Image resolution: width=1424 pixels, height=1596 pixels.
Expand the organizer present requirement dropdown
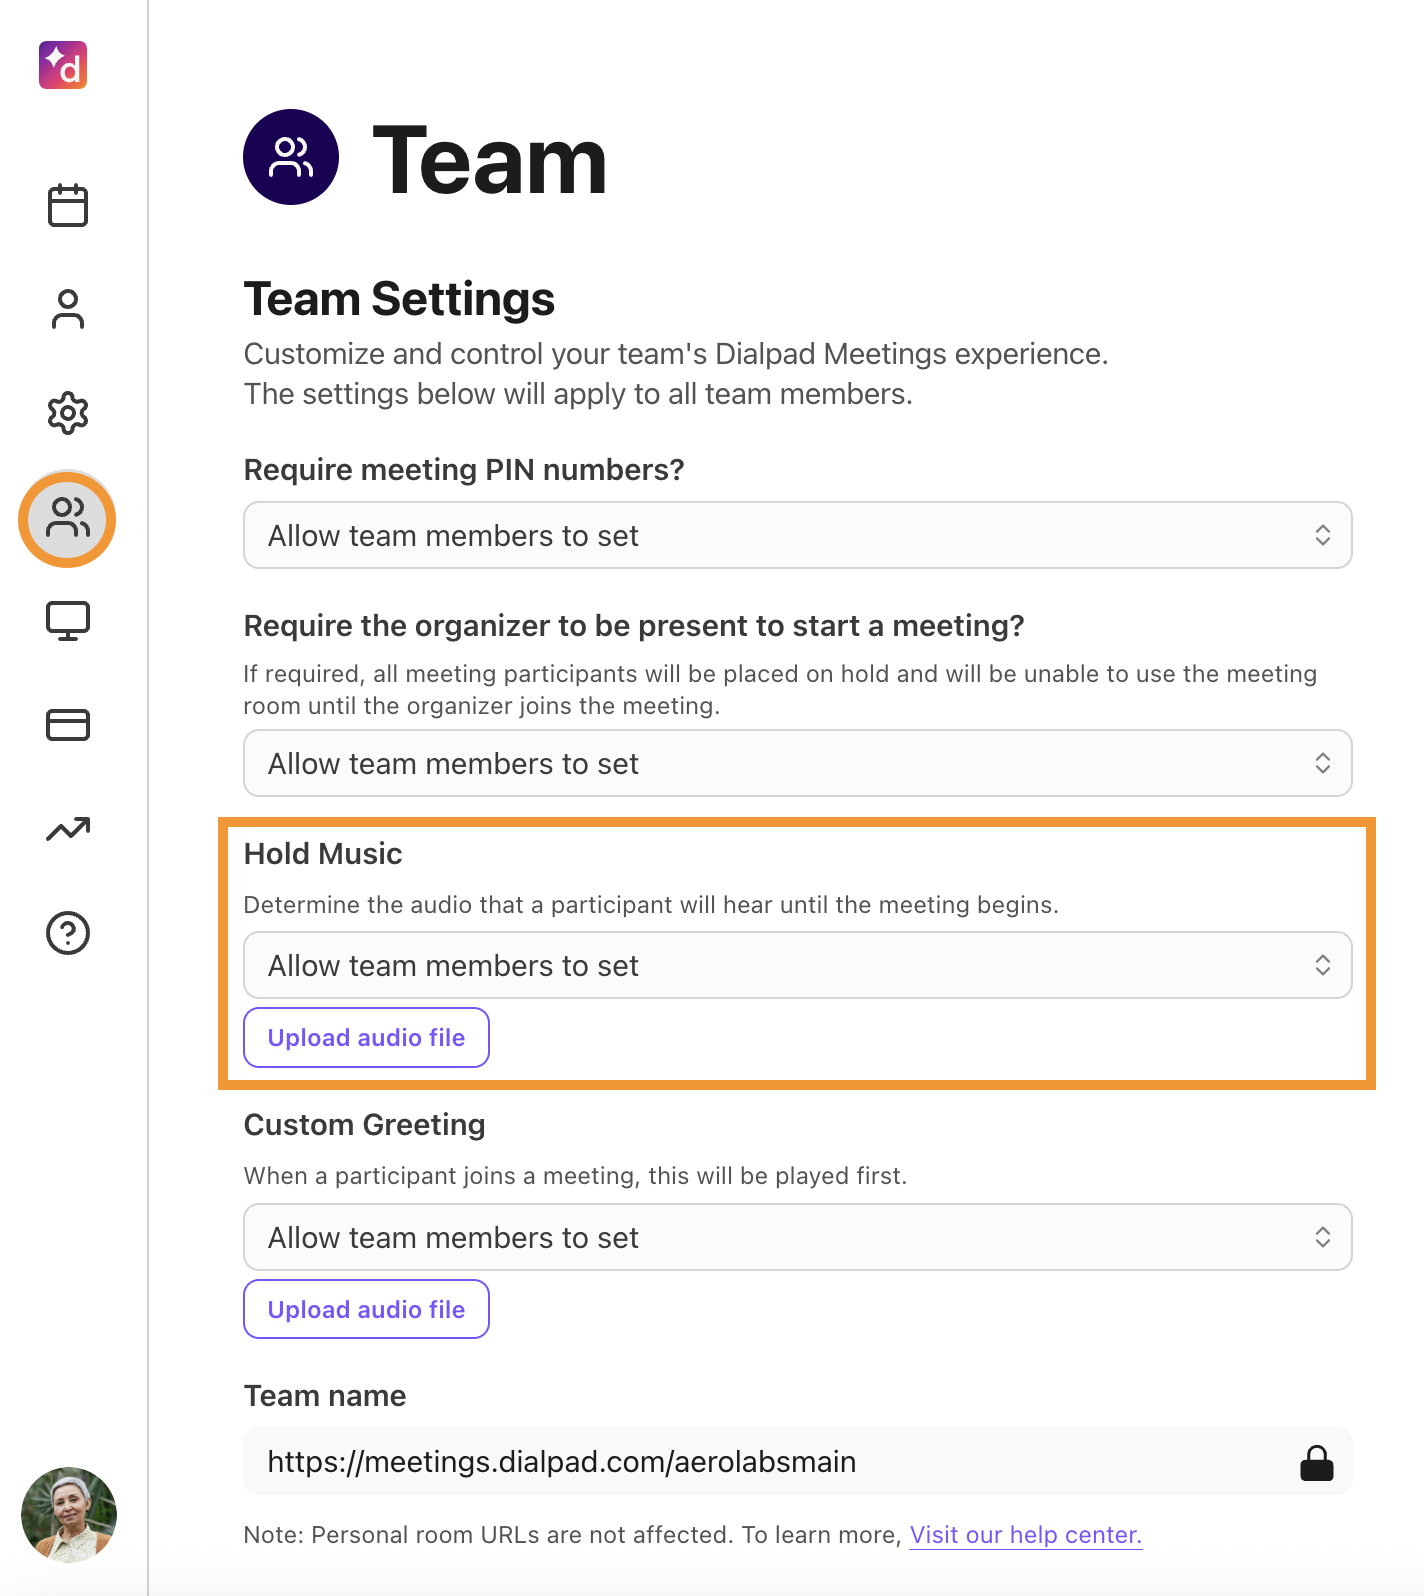click(x=798, y=763)
